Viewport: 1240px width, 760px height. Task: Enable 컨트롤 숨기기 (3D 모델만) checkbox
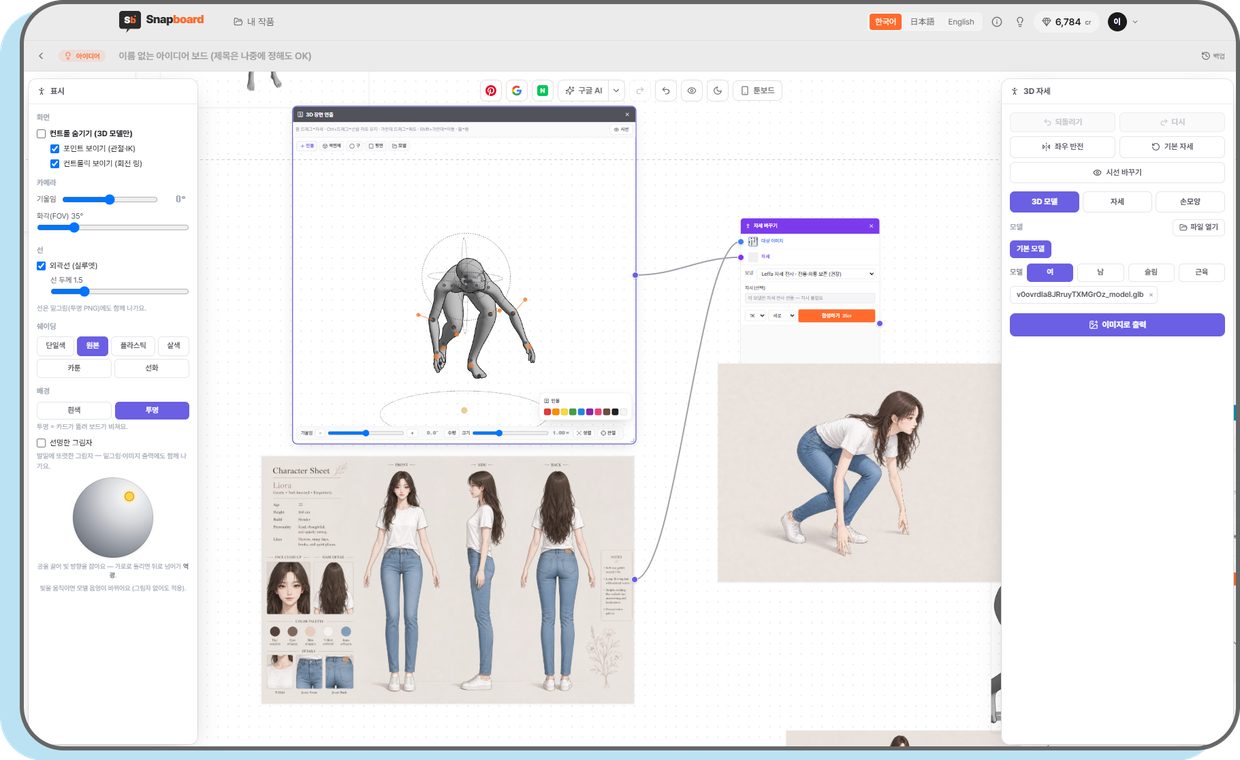point(42,133)
